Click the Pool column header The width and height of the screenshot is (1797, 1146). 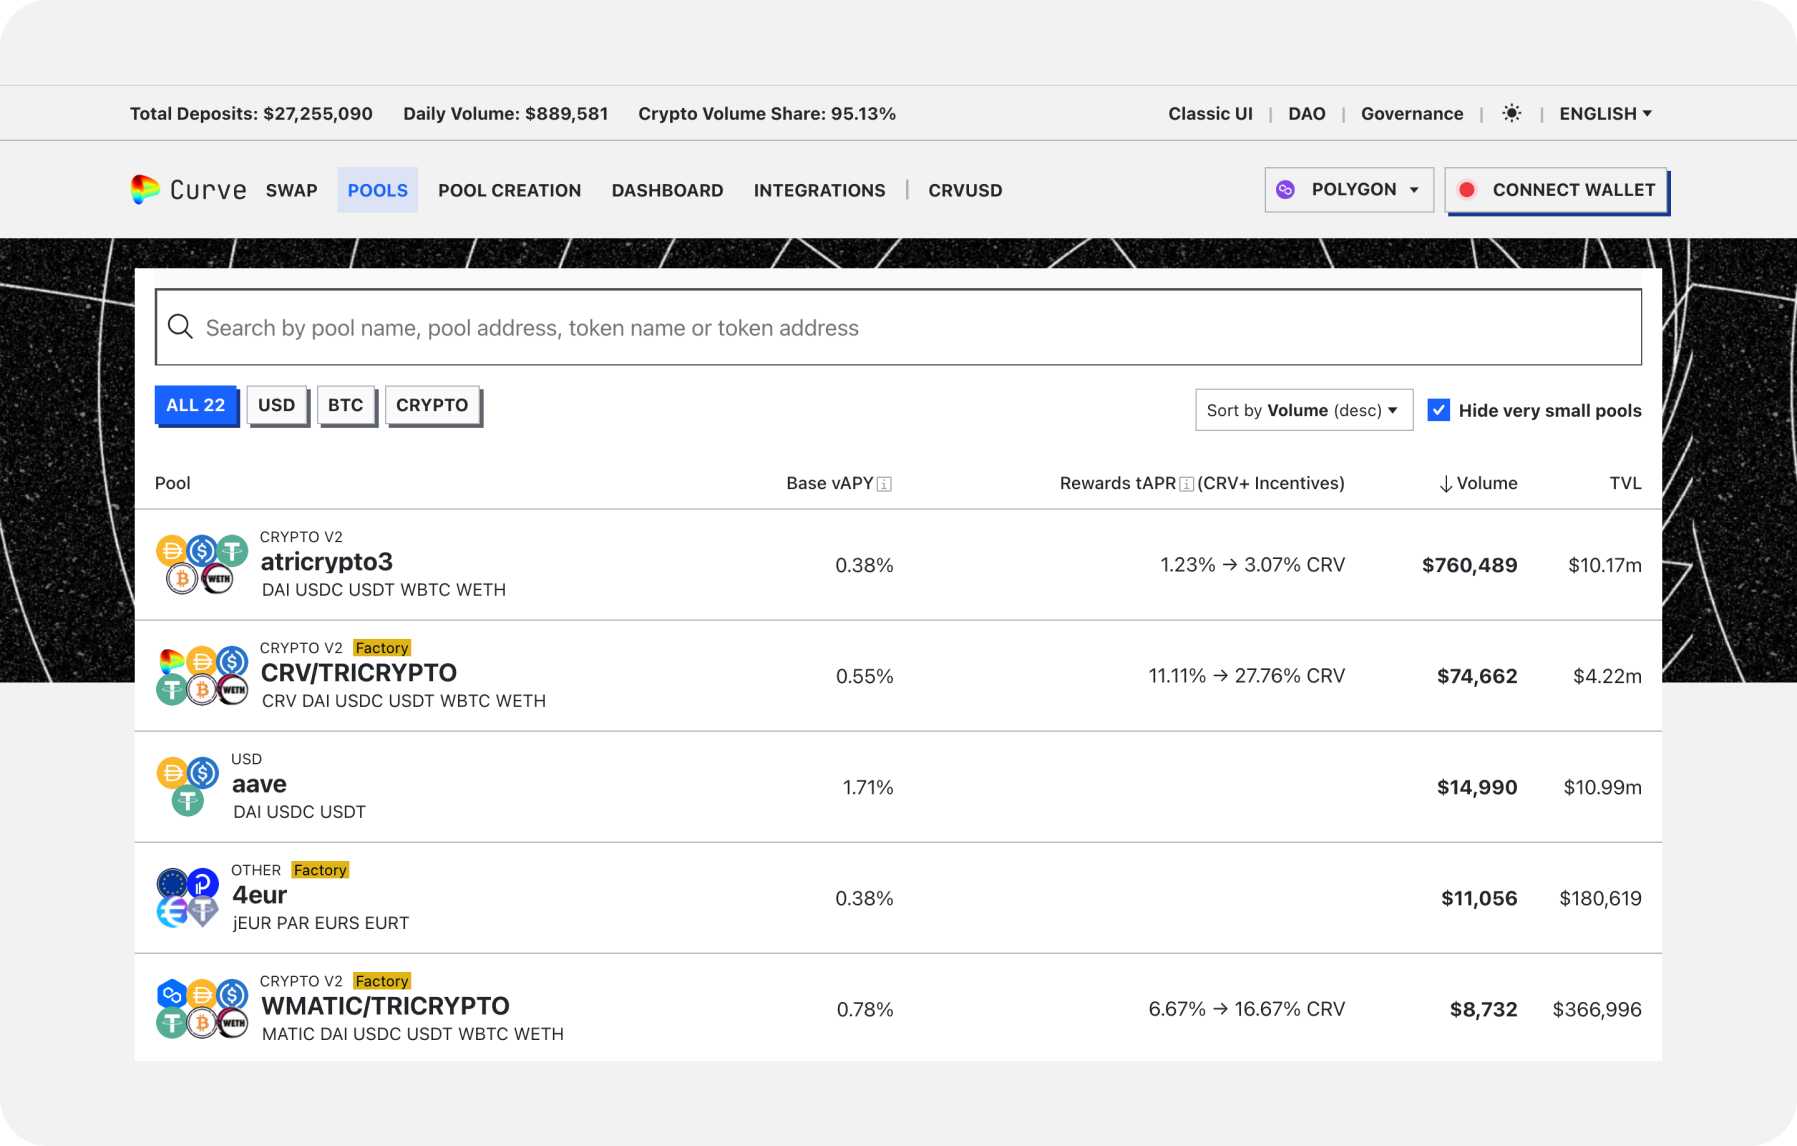coord(172,483)
